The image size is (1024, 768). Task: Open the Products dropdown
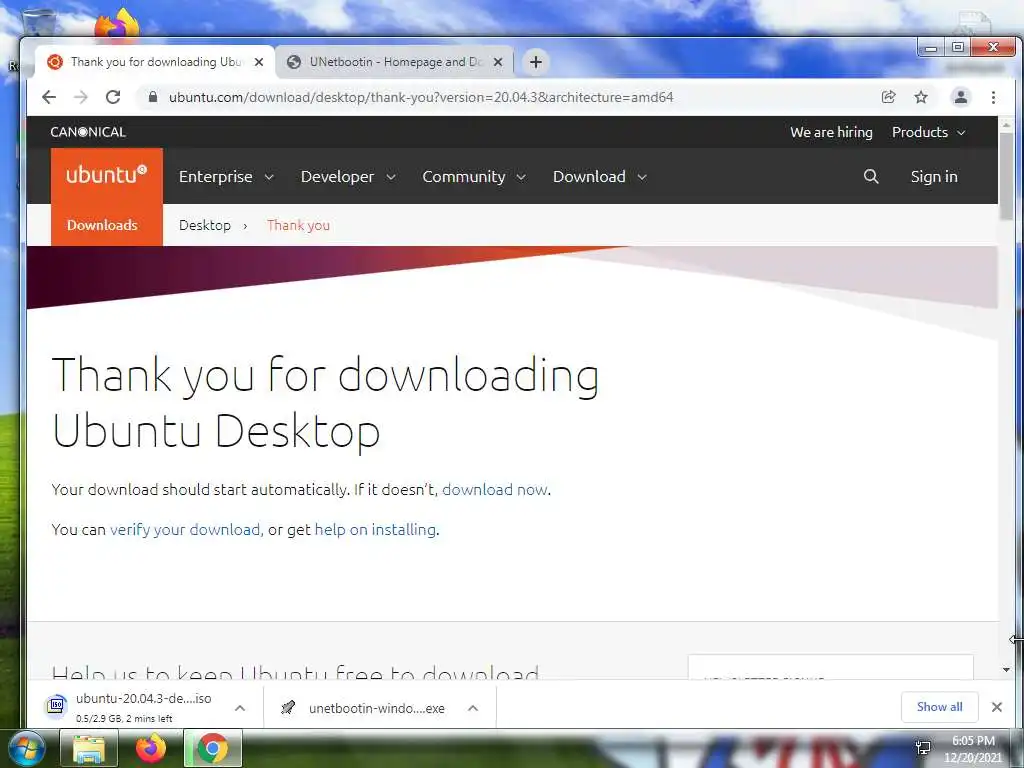pos(929,132)
